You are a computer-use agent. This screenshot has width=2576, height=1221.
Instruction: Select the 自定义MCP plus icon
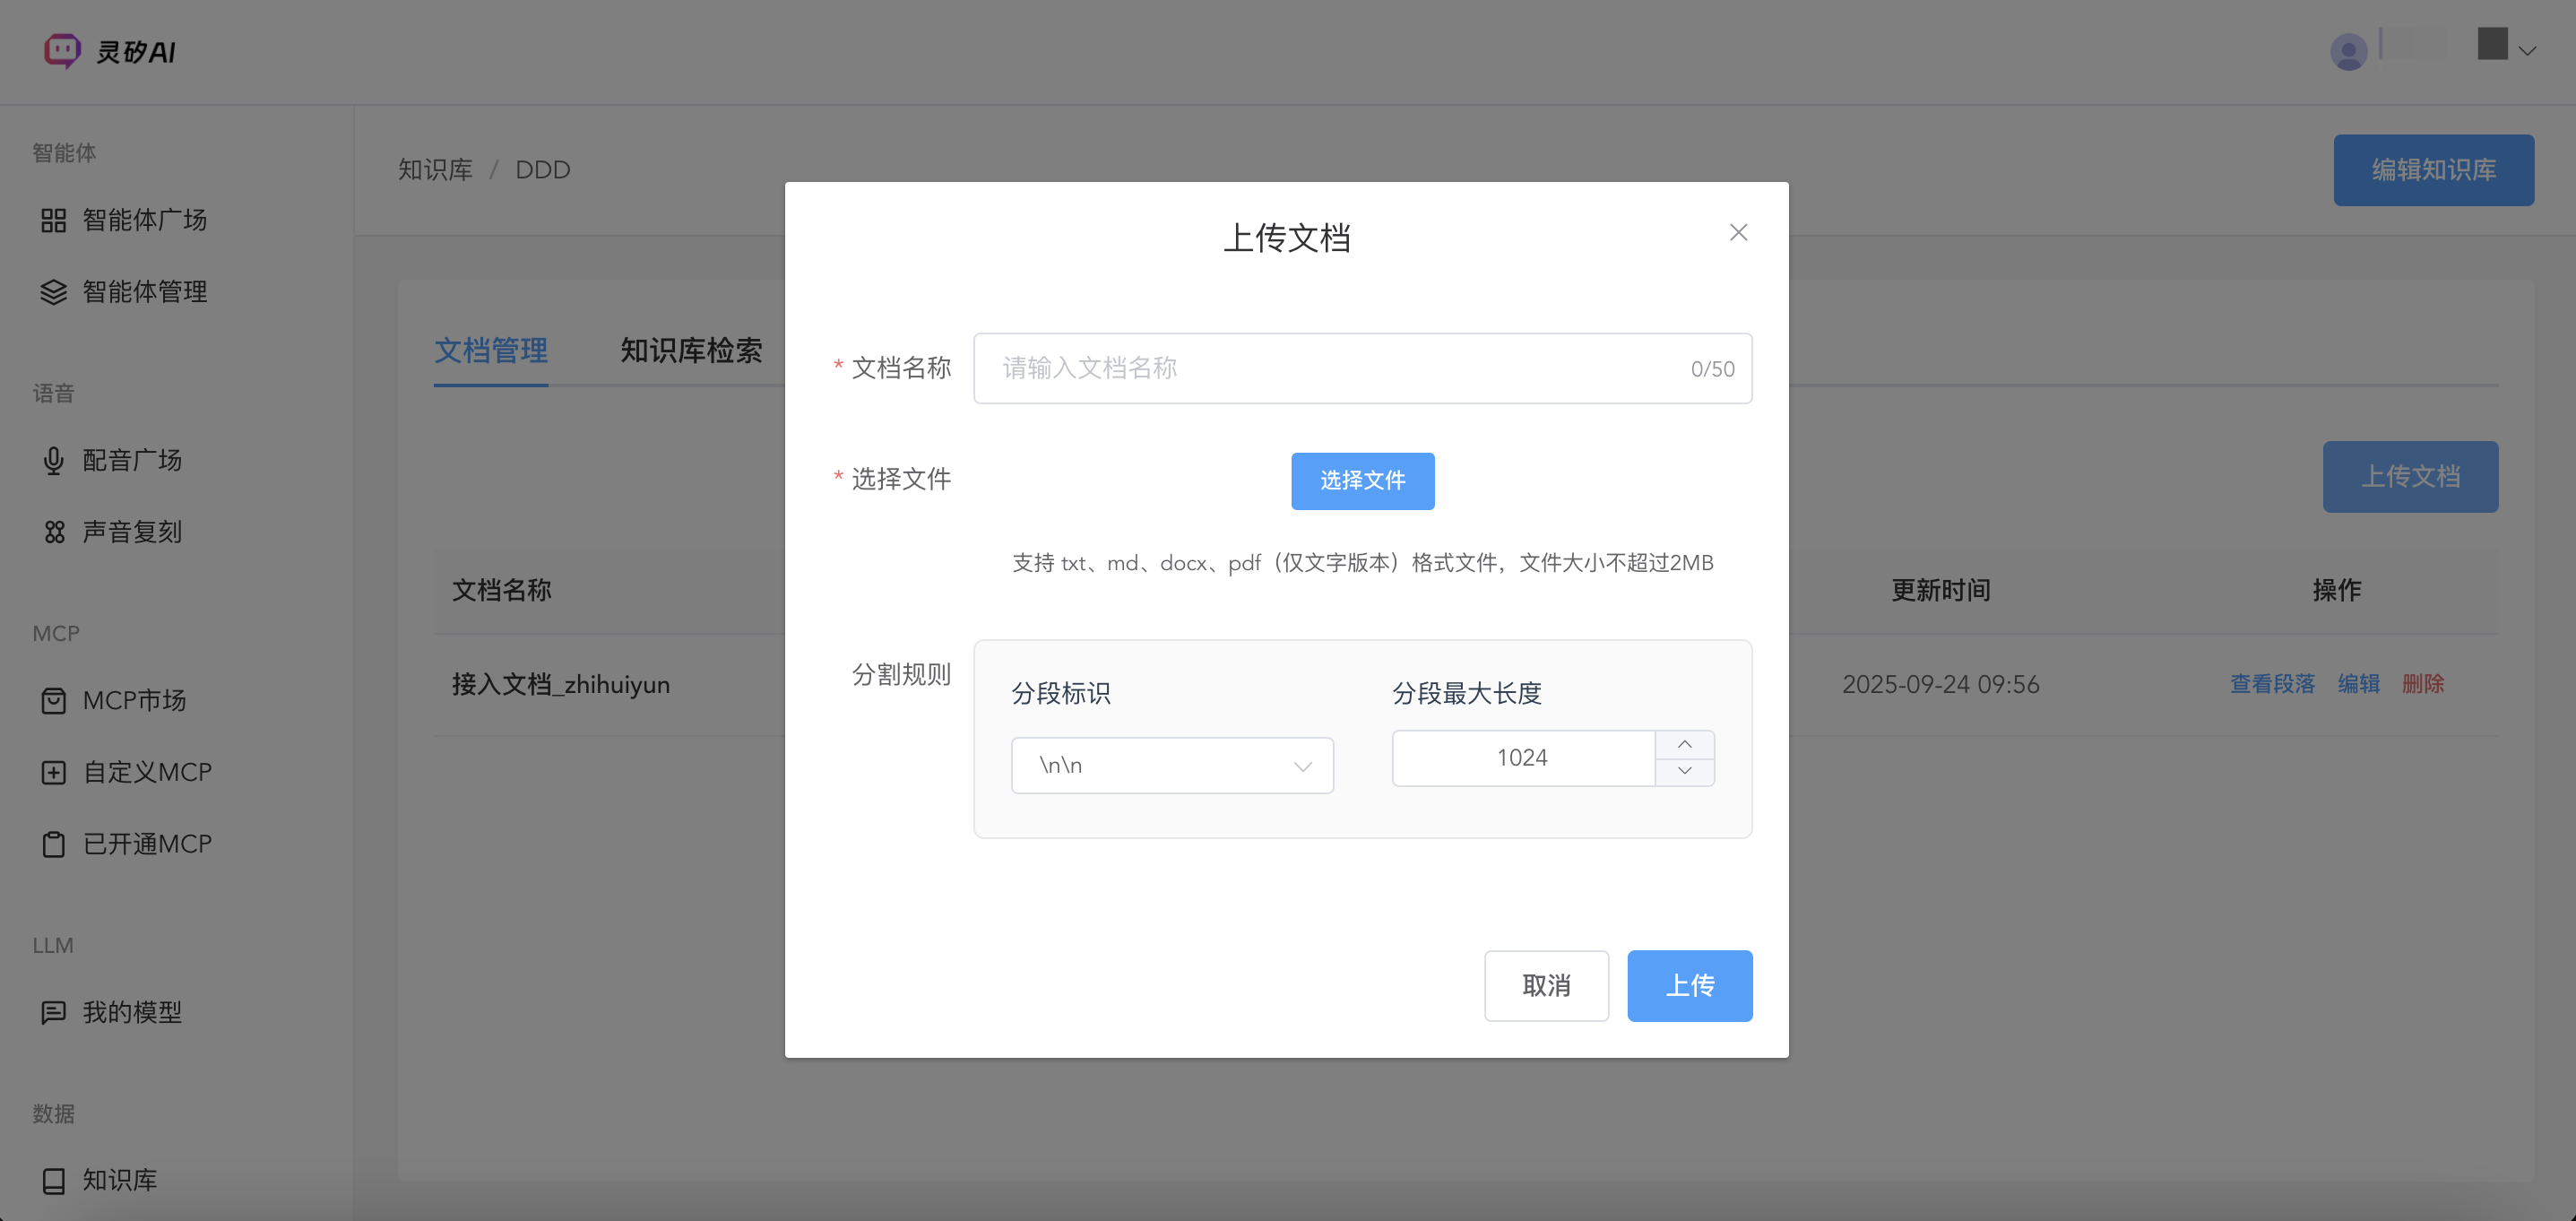coord(53,771)
